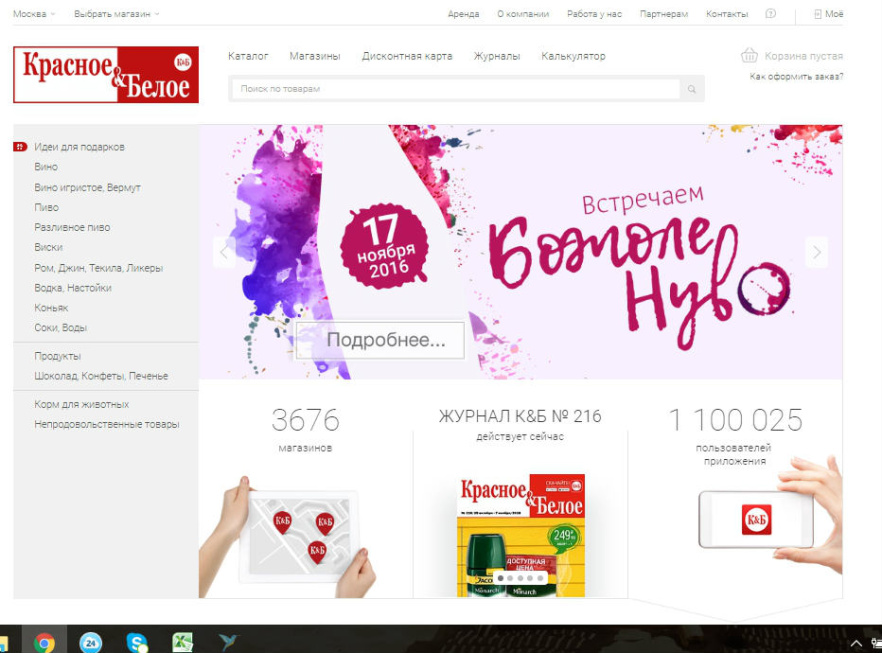Select the fifth journal carousel dot
Image resolution: width=882 pixels, height=653 pixels.
point(540,578)
